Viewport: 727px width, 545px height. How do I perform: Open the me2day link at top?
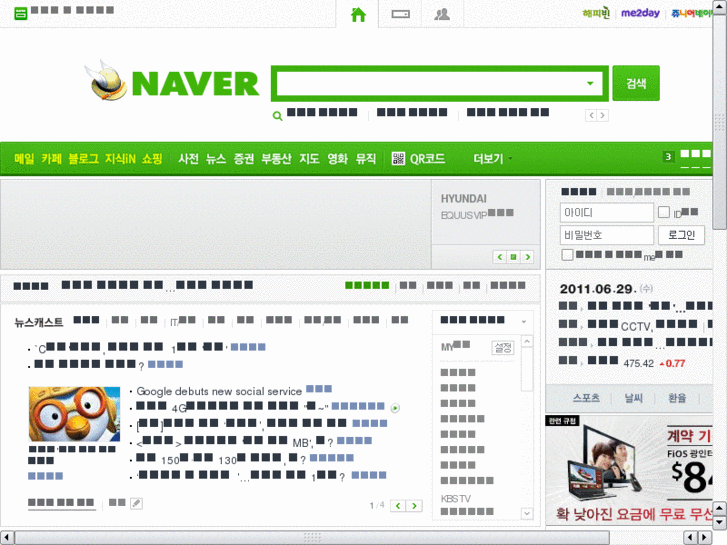[640, 13]
